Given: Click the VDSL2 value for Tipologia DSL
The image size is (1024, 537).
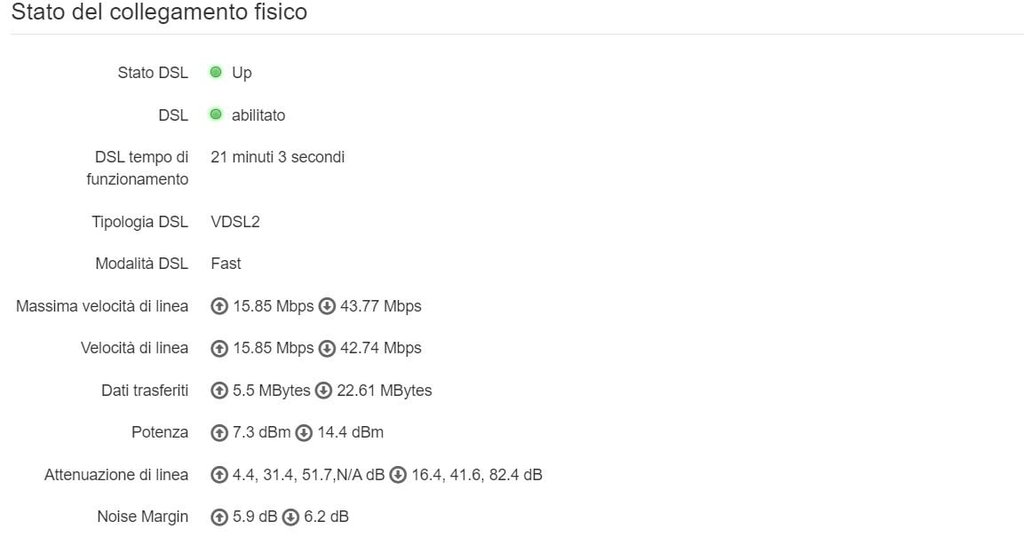Looking at the screenshot, I should click(x=235, y=221).
